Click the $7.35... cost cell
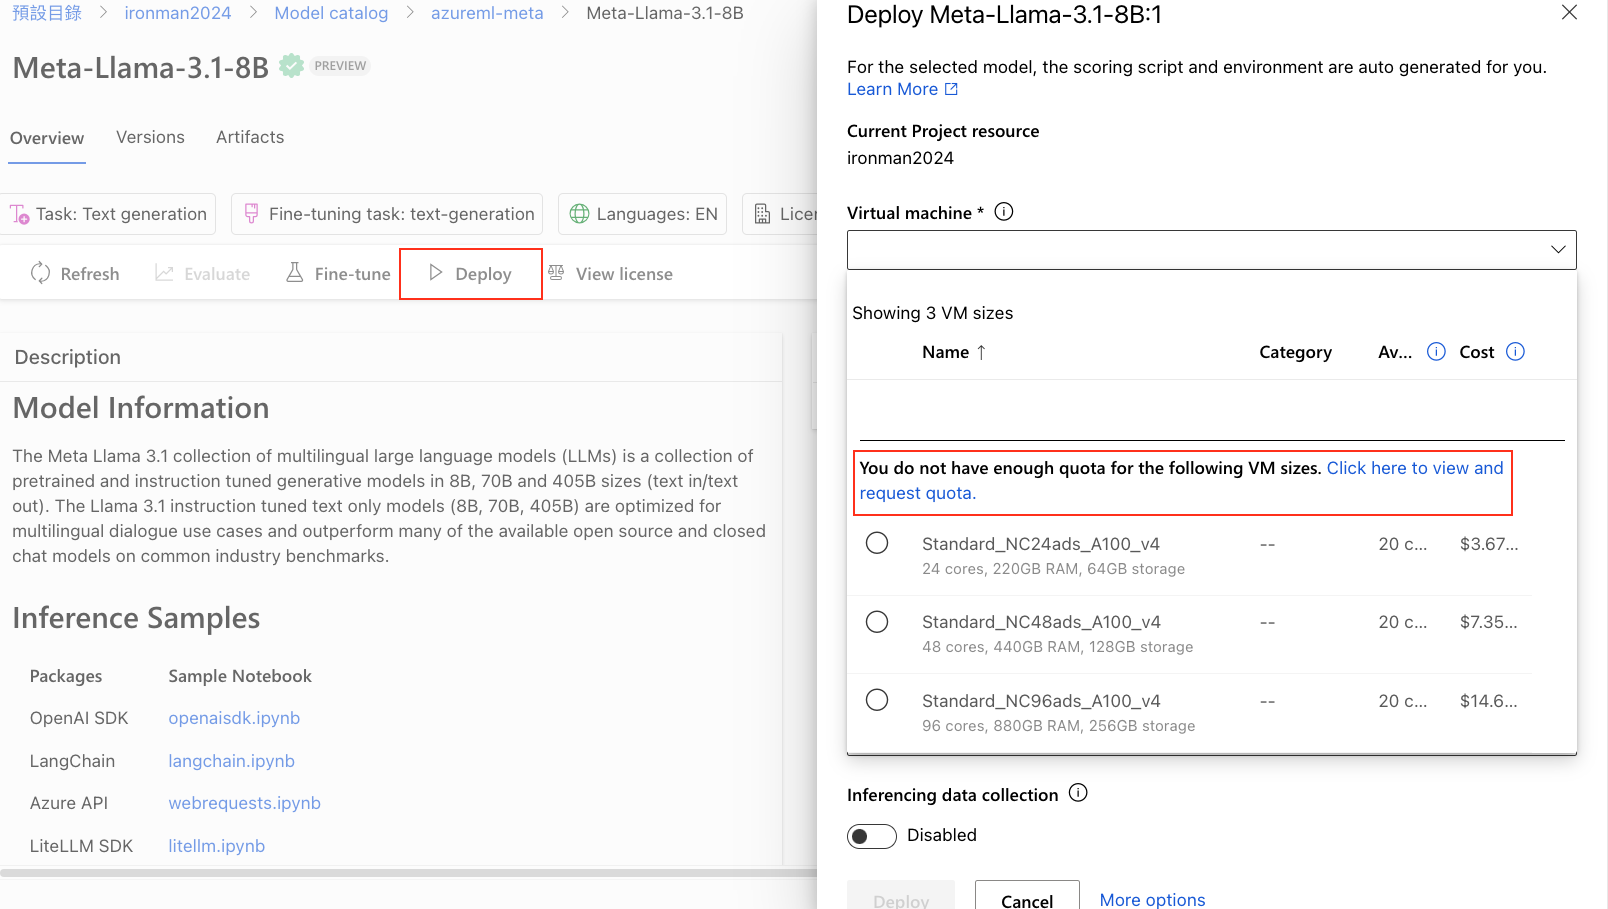The image size is (1608, 909). click(1489, 622)
